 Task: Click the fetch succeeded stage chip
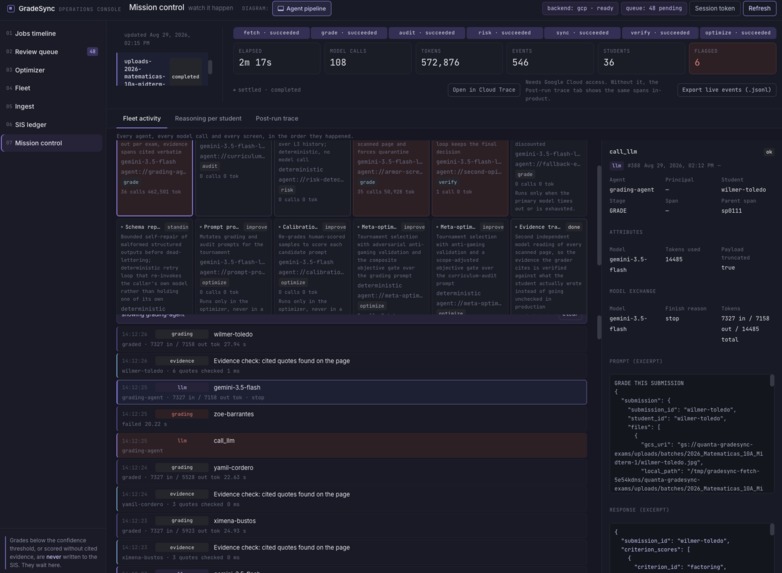click(x=271, y=33)
